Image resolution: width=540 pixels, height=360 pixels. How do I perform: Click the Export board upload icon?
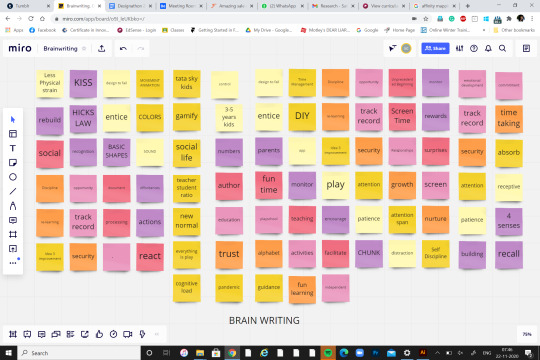point(102,49)
